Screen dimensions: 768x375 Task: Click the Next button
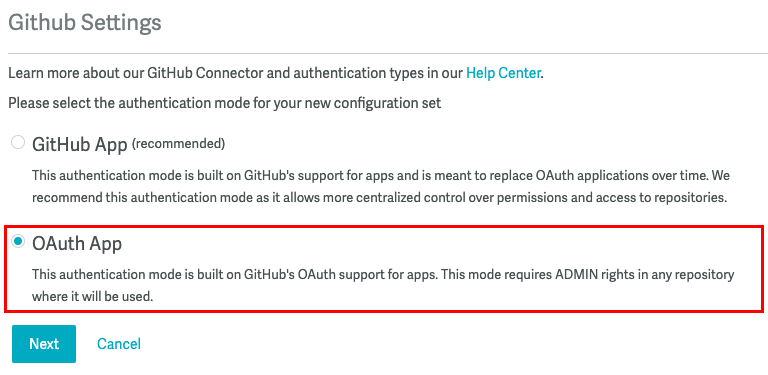coord(44,344)
